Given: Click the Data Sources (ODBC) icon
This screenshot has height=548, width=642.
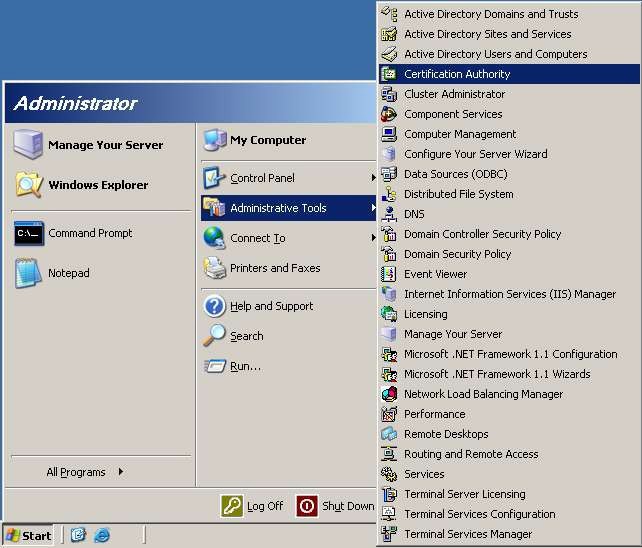Looking at the screenshot, I should point(389,174).
